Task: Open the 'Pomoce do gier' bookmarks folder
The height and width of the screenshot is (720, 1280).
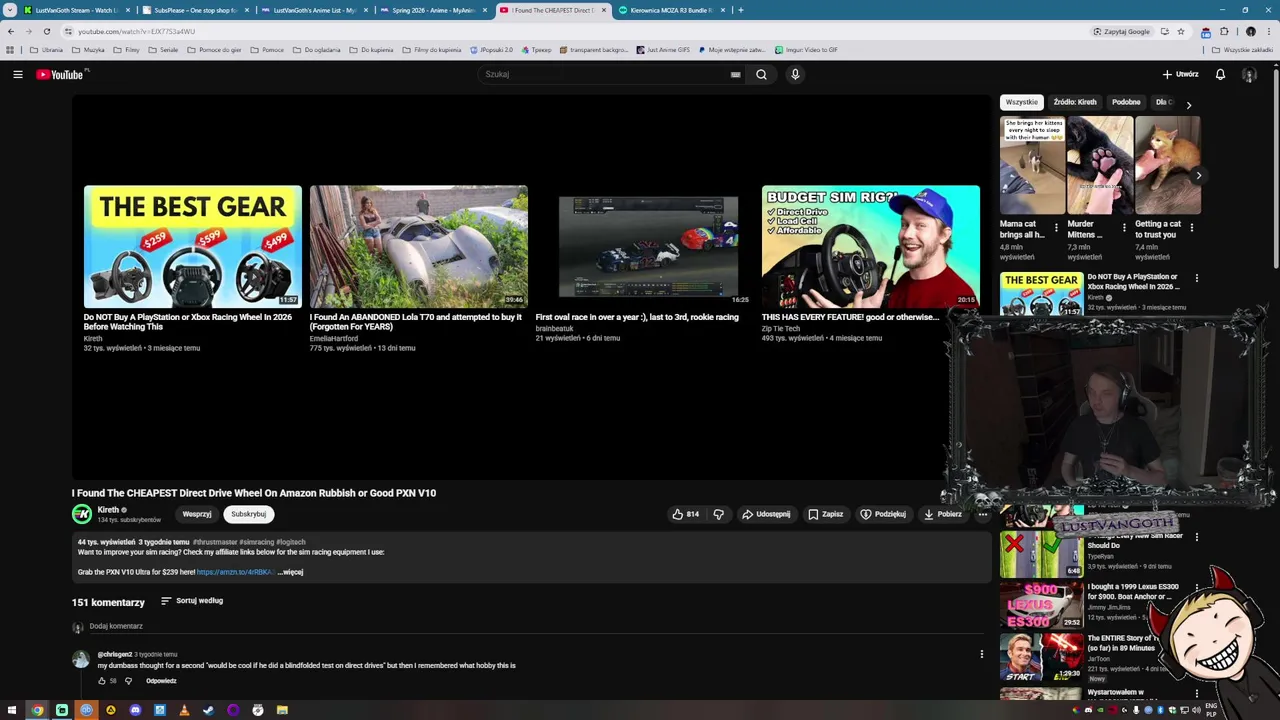Action: click(x=214, y=49)
